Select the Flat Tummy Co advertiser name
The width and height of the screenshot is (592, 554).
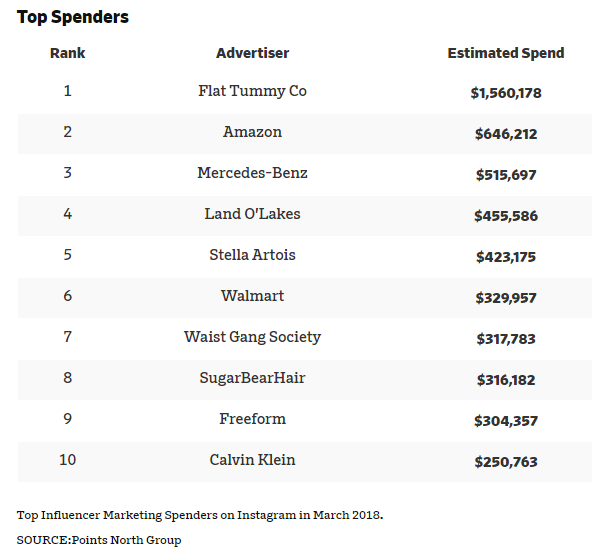(x=252, y=91)
